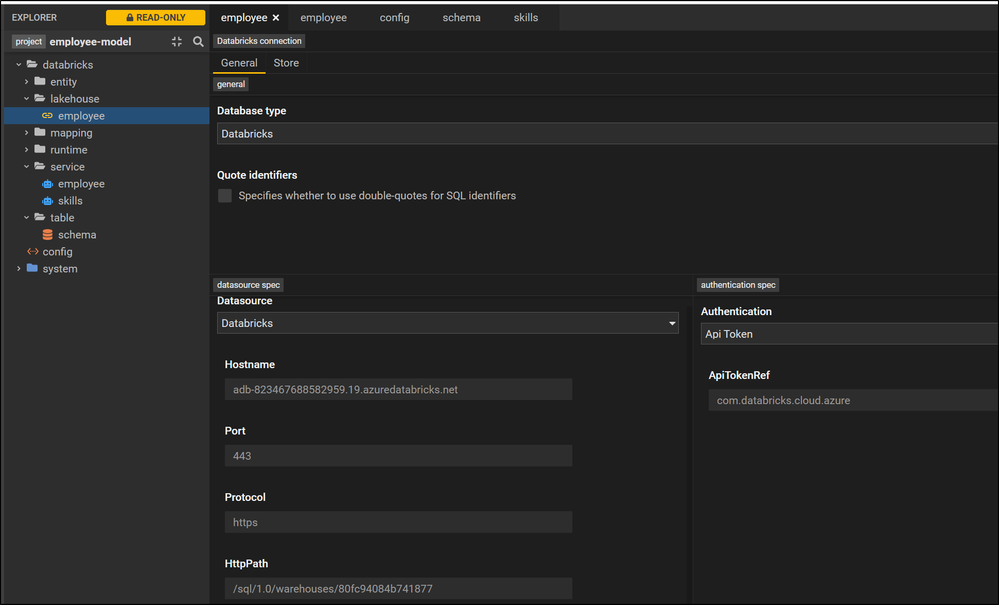Collapse the table folder chevron
999x605 pixels.
[26, 218]
